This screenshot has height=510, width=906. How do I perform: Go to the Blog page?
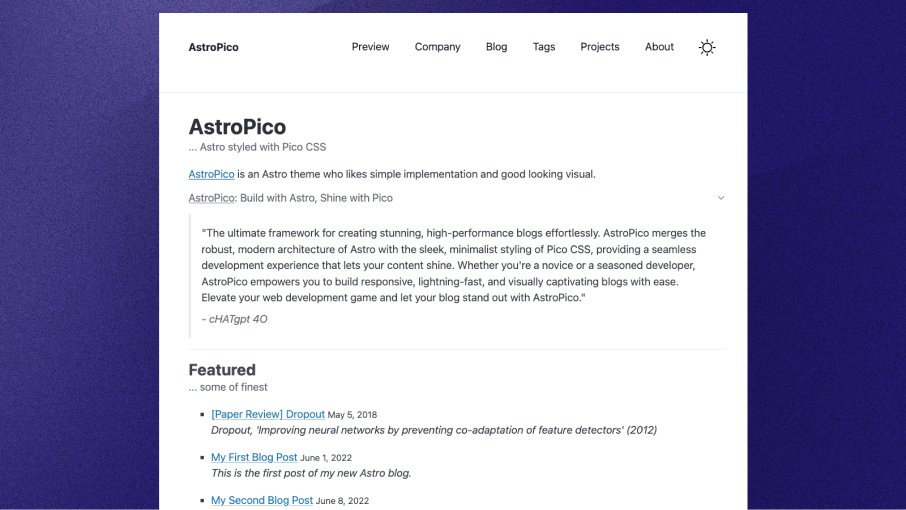click(496, 47)
